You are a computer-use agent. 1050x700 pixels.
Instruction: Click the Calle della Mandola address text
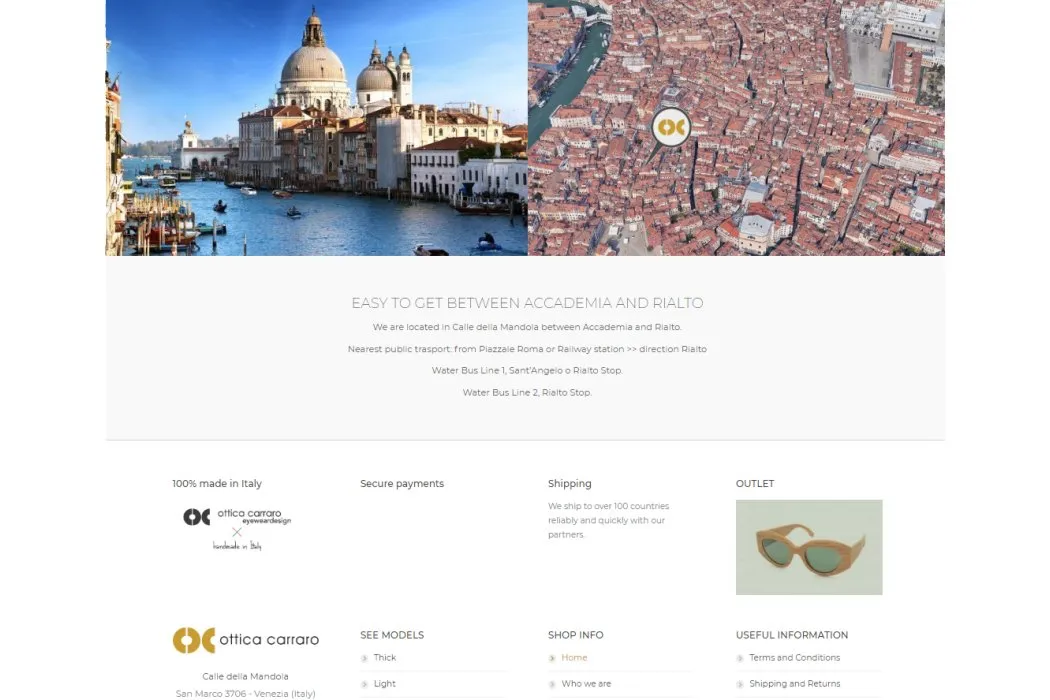246,677
